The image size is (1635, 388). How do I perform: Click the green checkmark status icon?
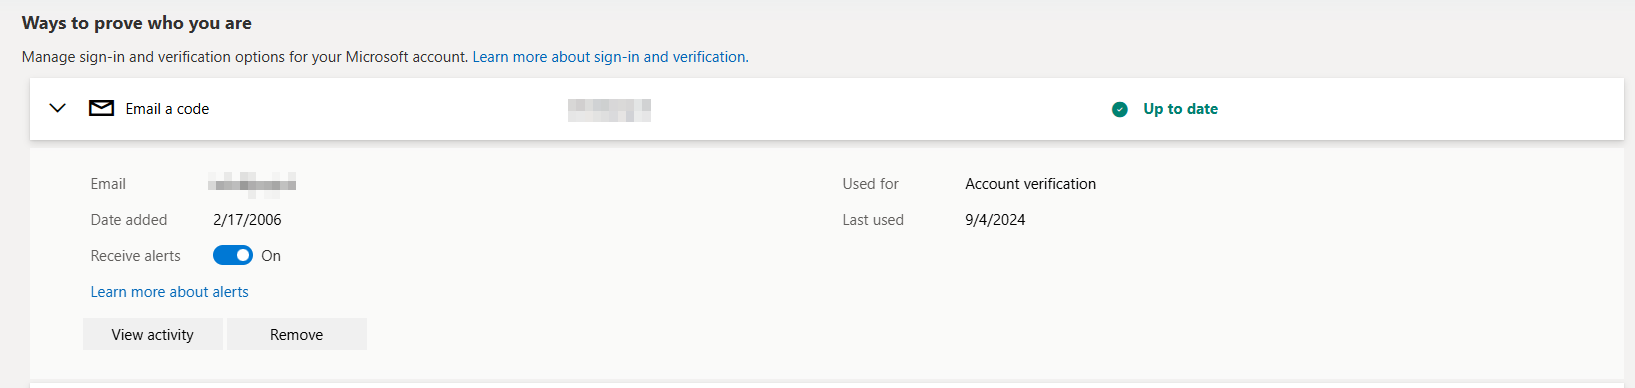click(1120, 109)
